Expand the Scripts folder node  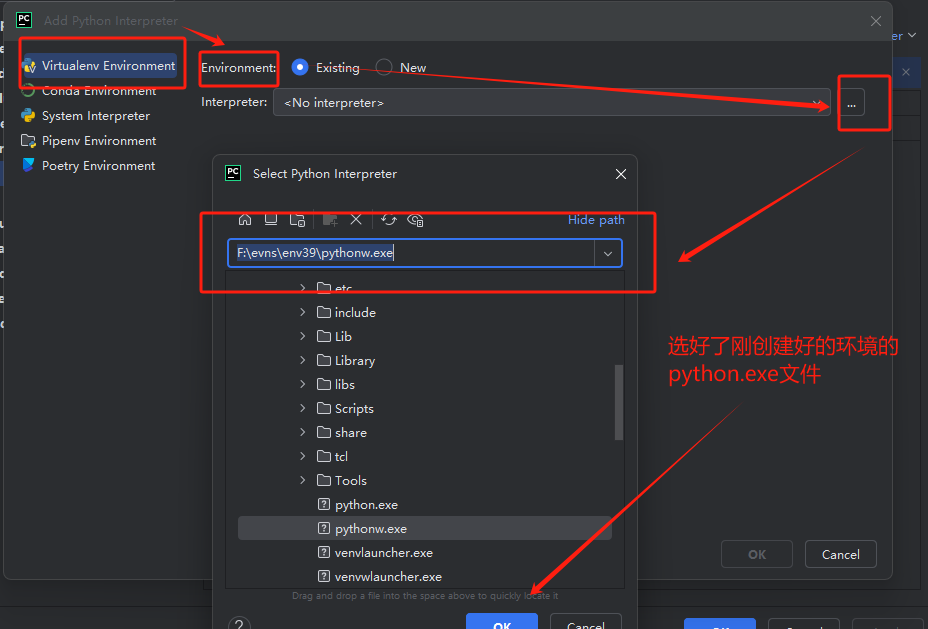point(302,408)
